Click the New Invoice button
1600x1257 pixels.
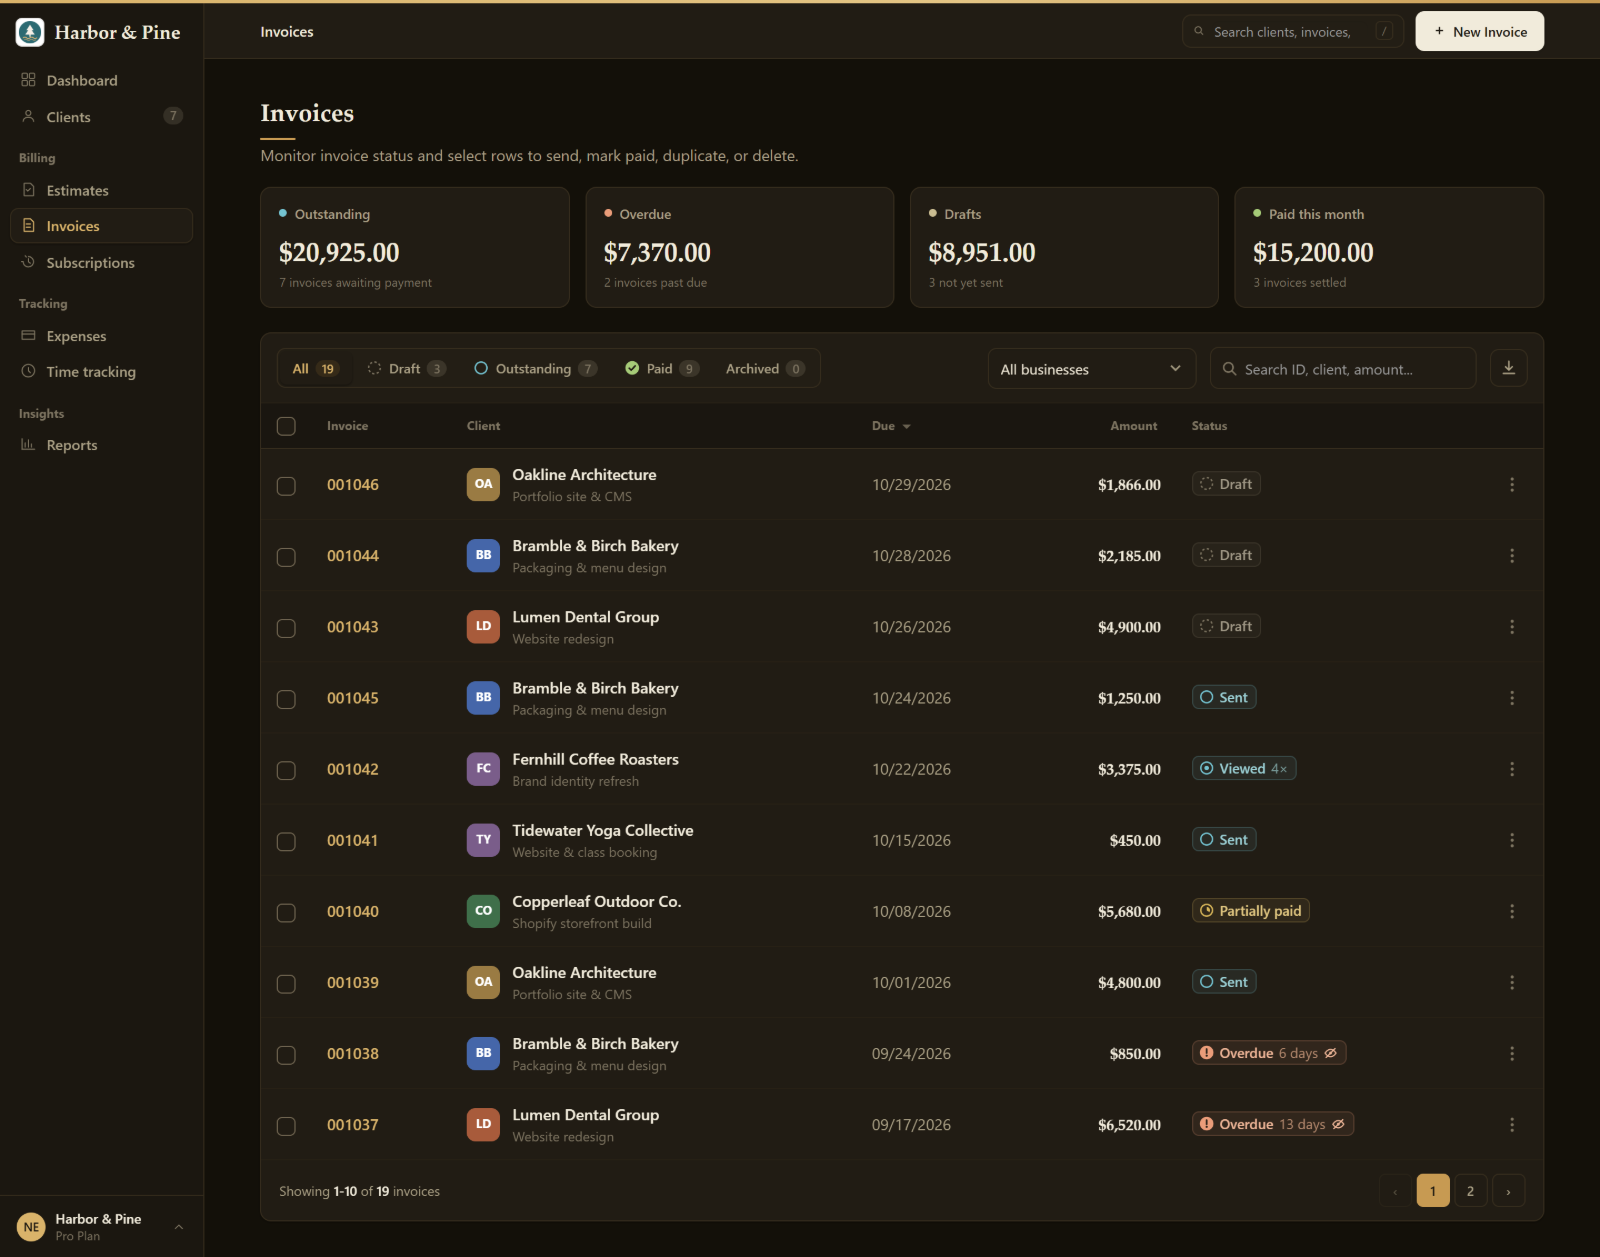point(1480,32)
